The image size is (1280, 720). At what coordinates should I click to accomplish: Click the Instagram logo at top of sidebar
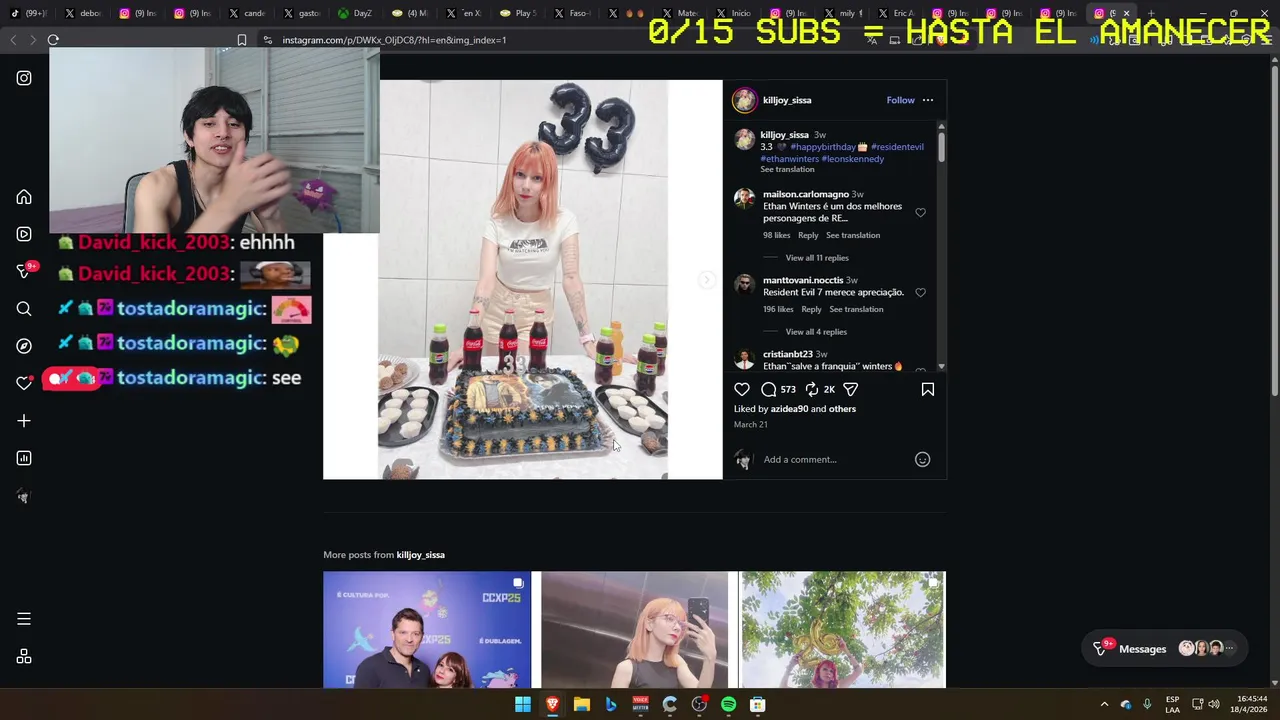click(x=24, y=78)
